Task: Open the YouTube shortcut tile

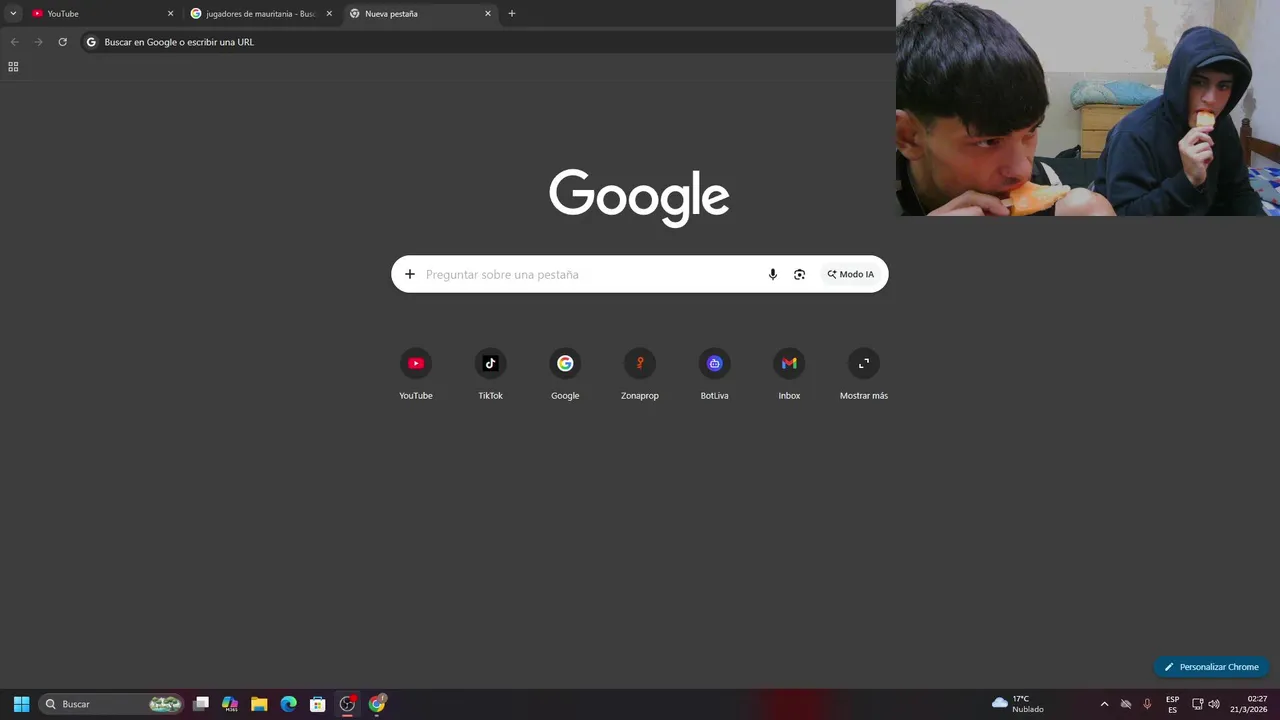Action: point(416,375)
